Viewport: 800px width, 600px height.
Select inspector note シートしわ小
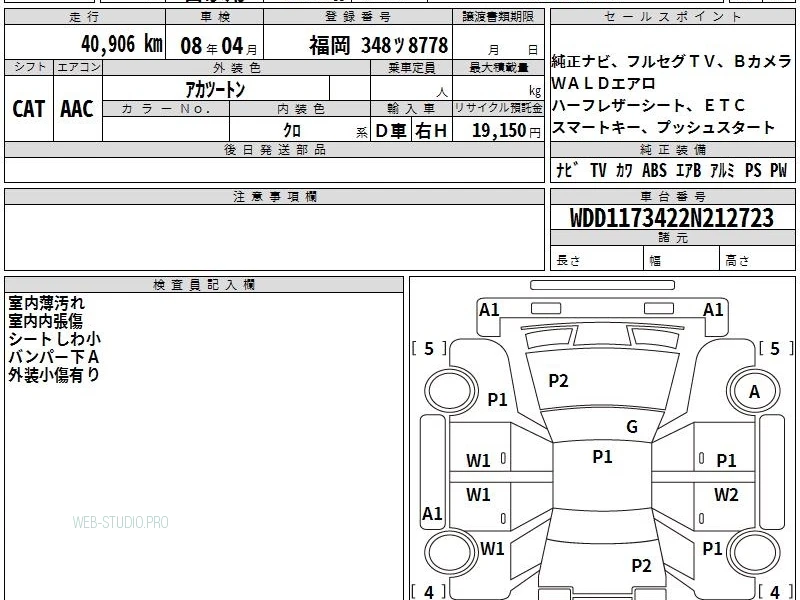[55, 339]
